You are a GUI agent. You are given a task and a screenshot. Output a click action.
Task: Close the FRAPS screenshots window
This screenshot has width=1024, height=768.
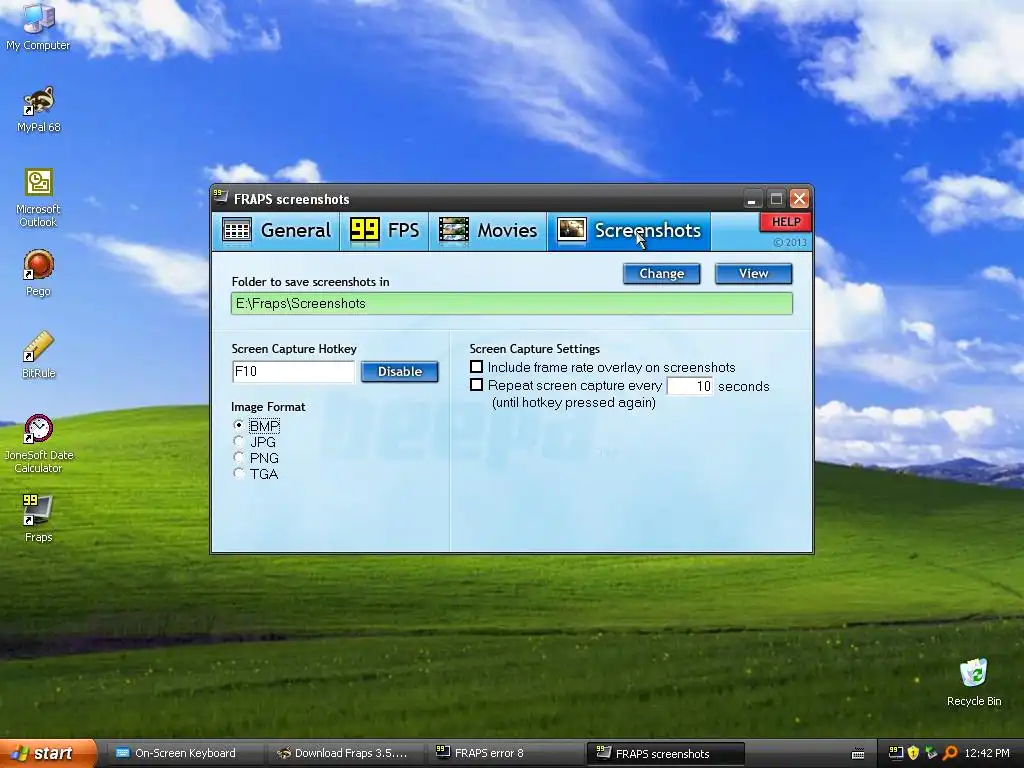[799, 199]
